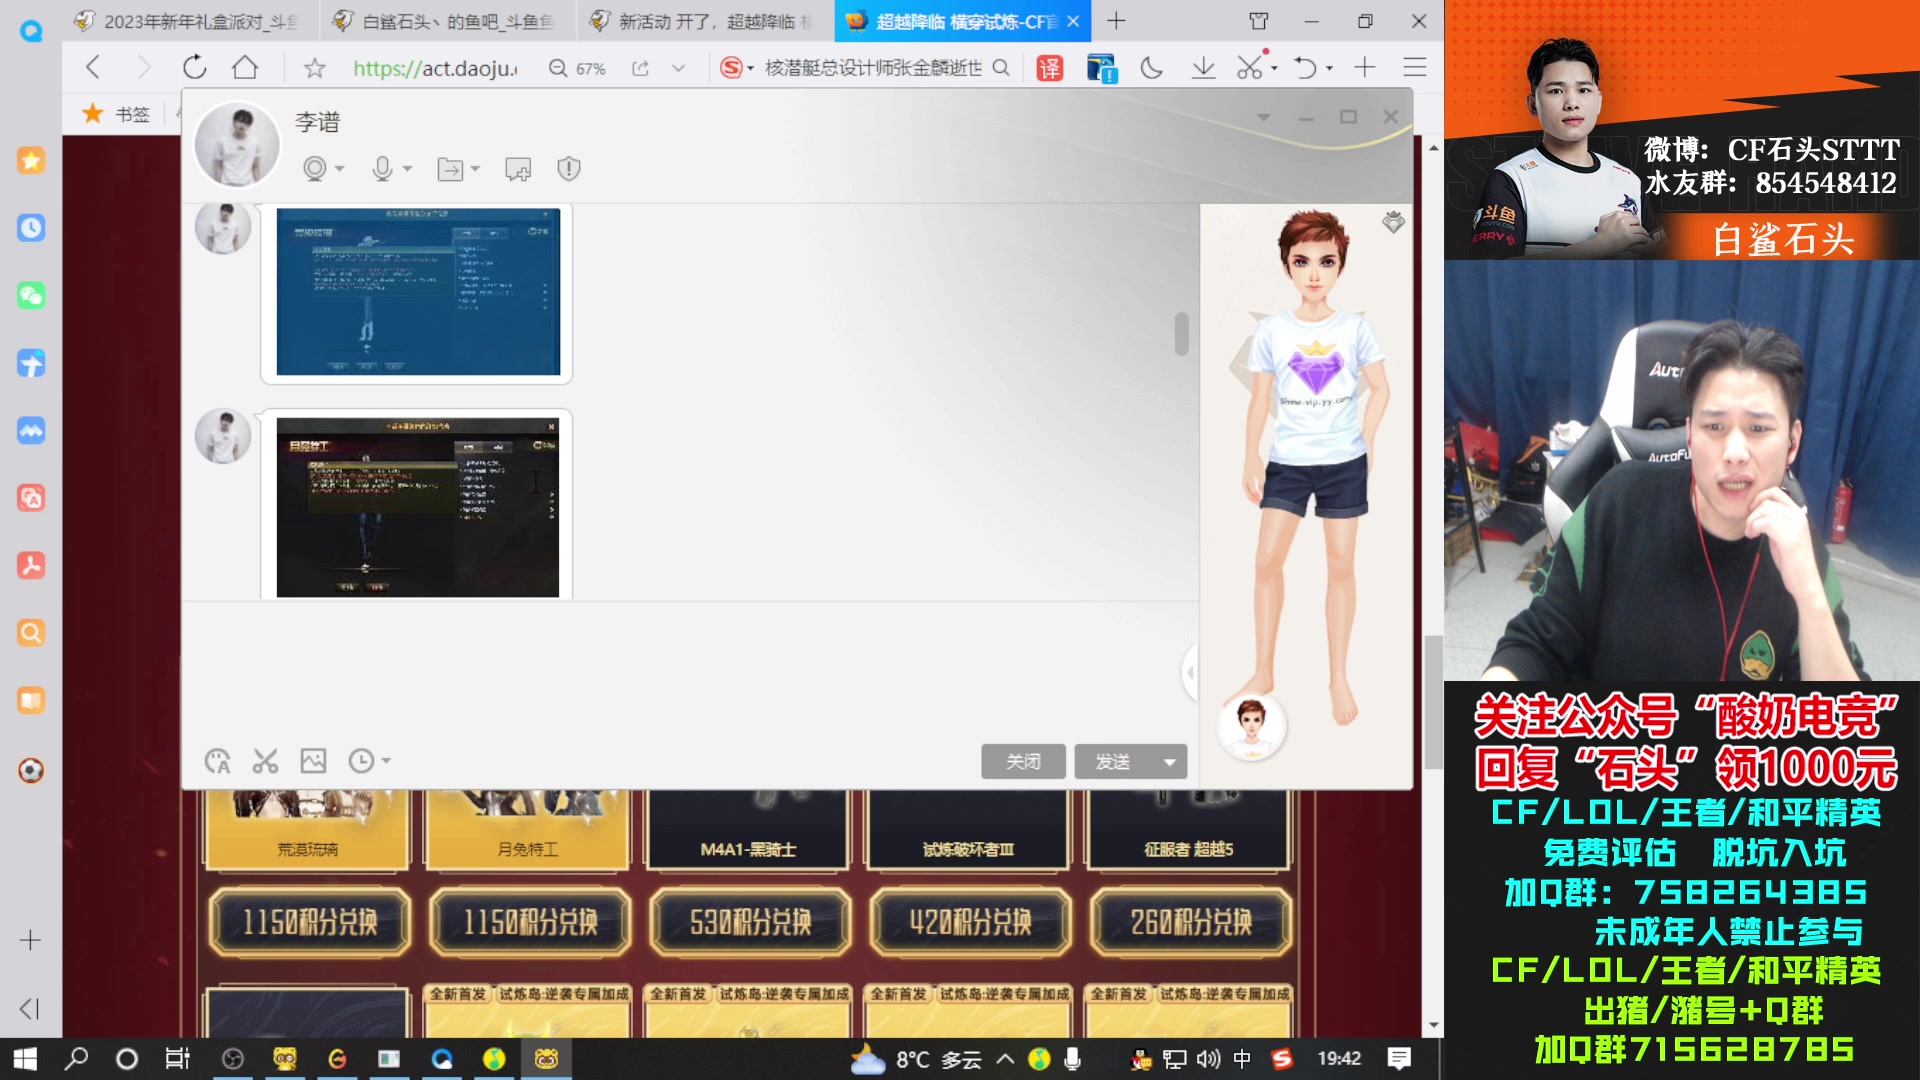Reload the current browser page
The height and width of the screenshot is (1080, 1920).
point(194,67)
